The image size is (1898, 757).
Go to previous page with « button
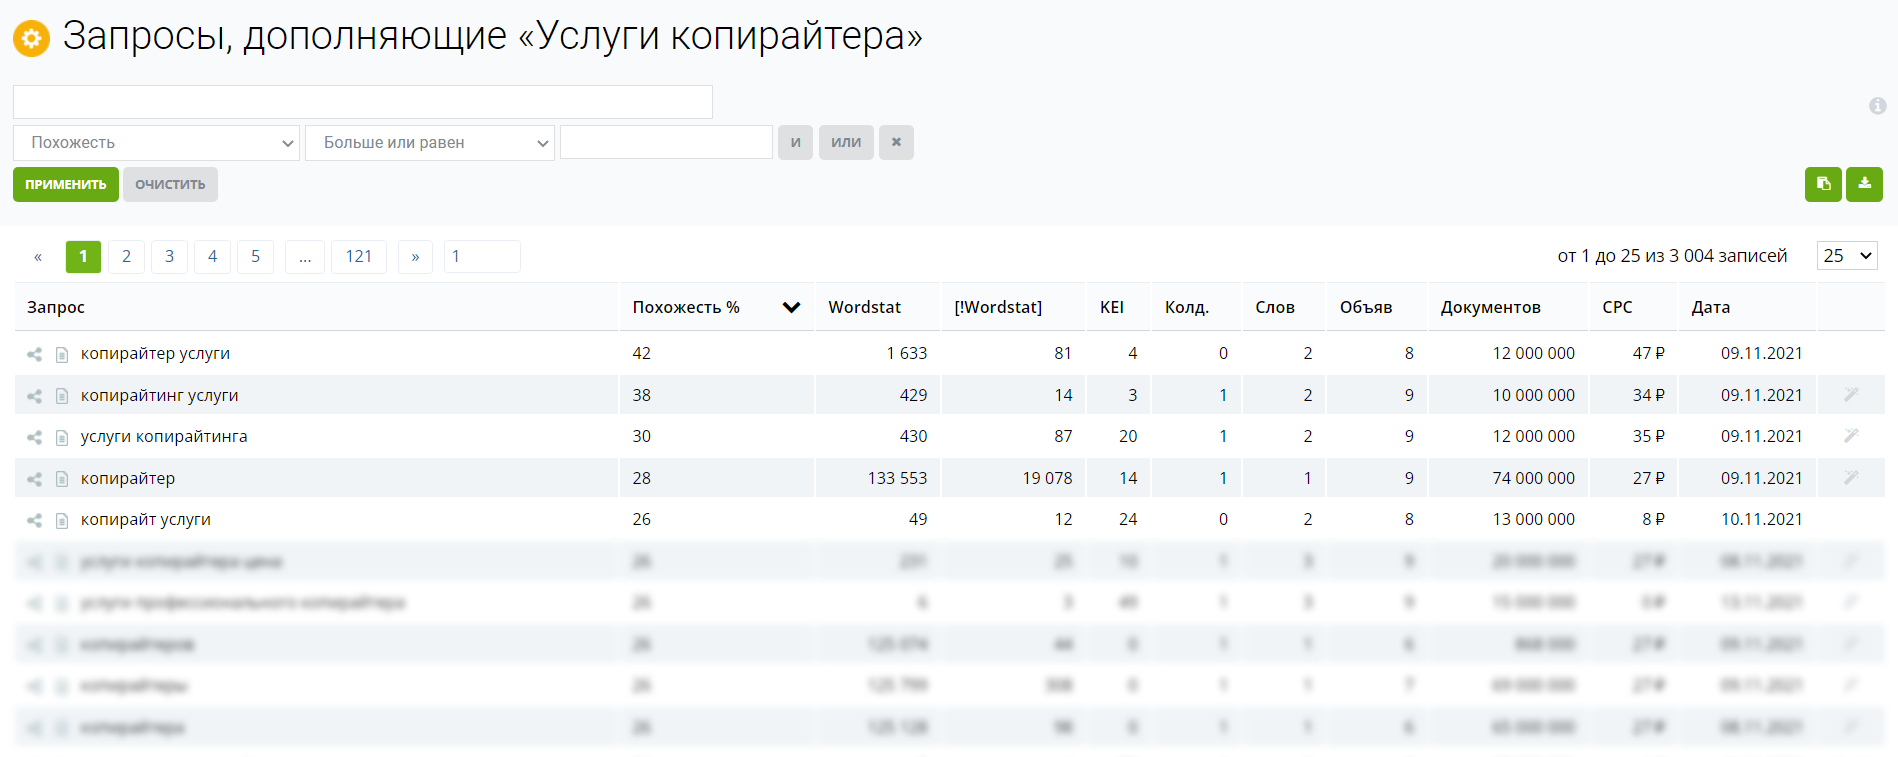click(x=38, y=257)
